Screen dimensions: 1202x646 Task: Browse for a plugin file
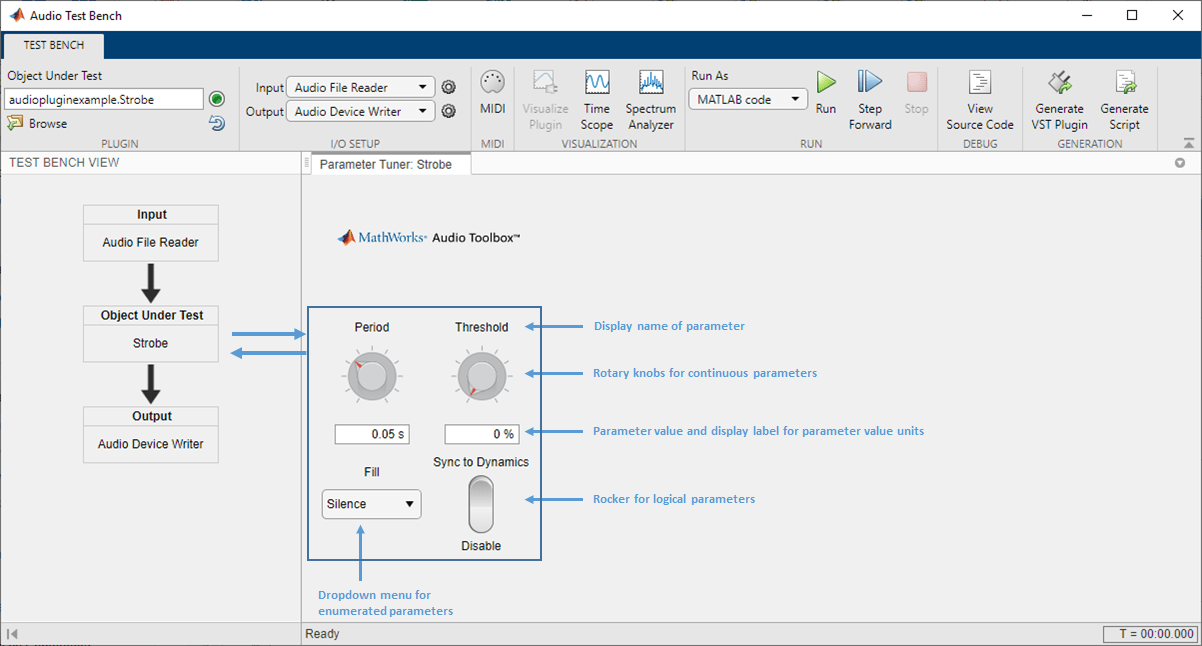38,123
